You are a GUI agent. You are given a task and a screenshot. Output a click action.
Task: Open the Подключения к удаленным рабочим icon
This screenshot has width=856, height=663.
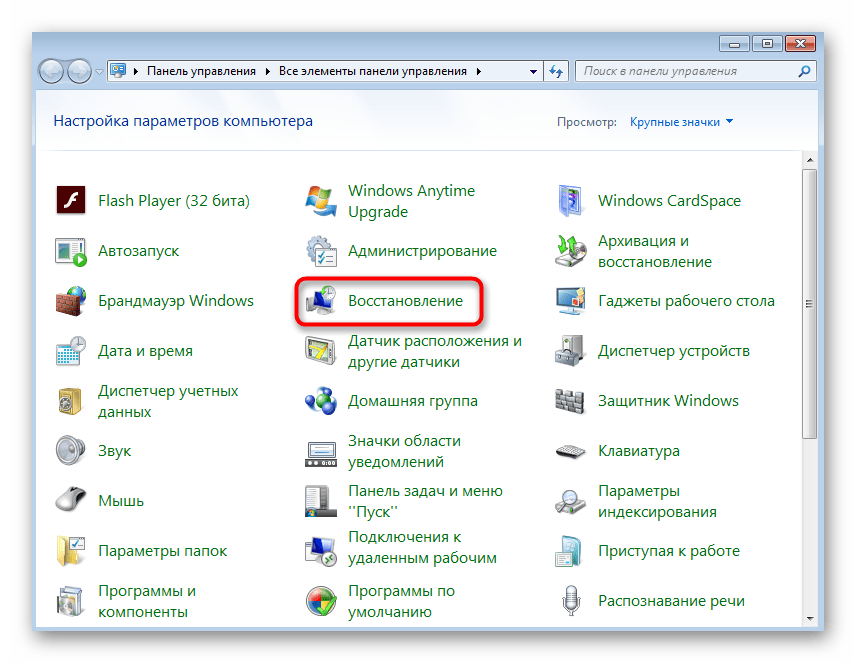point(321,550)
